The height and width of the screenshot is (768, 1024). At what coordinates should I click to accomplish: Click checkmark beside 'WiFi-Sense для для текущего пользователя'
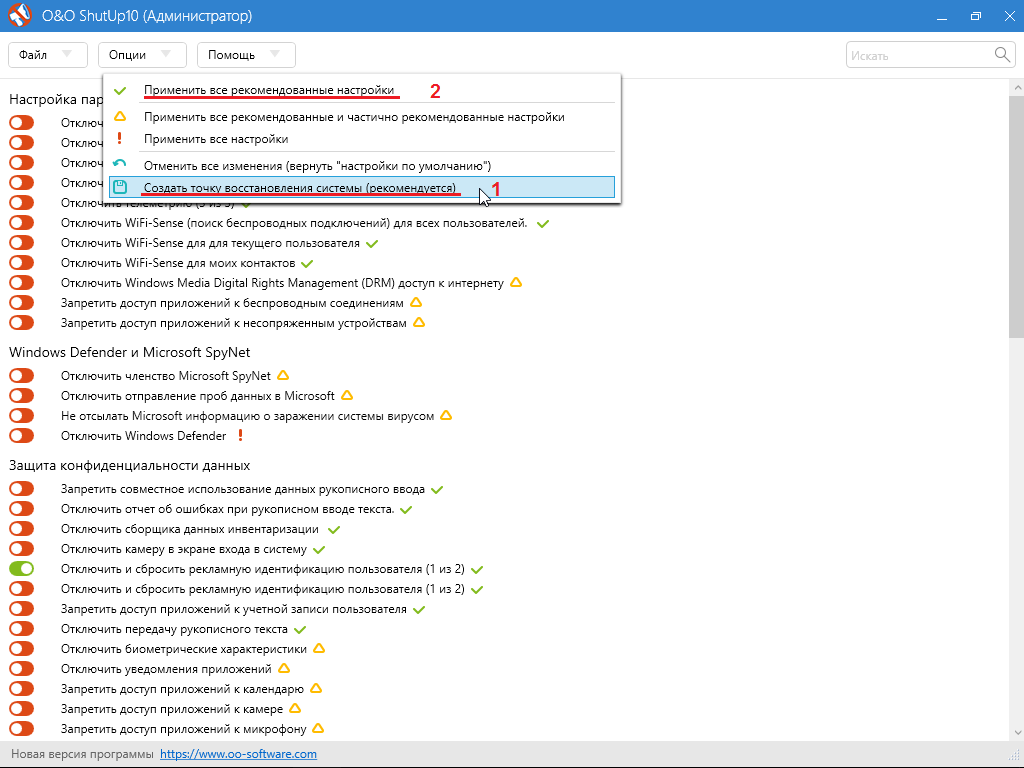tap(372, 244)
